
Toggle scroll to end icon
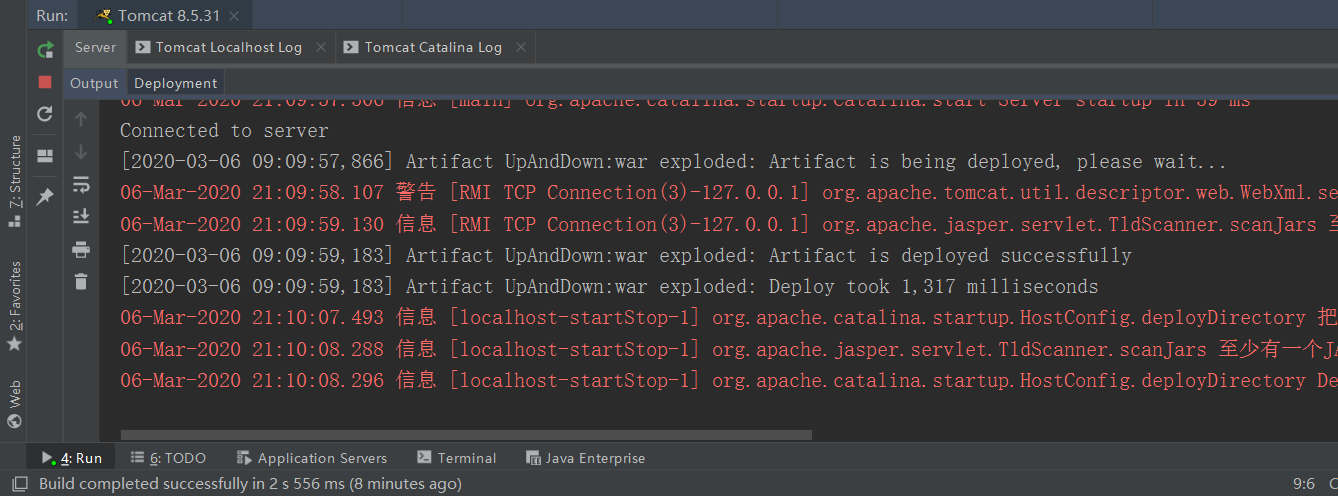coord(81,217)
